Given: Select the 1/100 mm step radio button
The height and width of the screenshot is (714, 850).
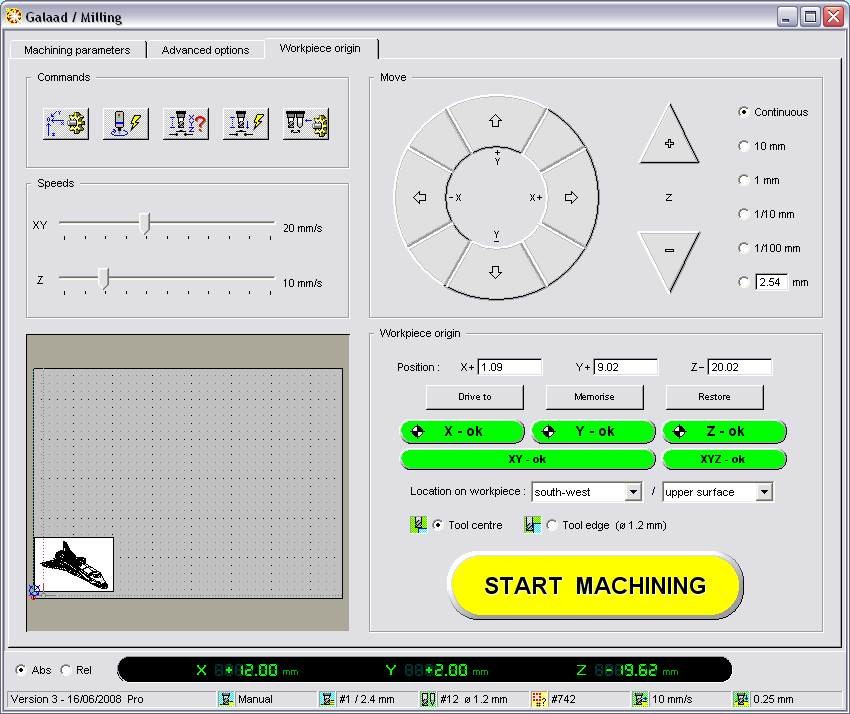Looking at the screenshot, I should click(x=744, y=248).
